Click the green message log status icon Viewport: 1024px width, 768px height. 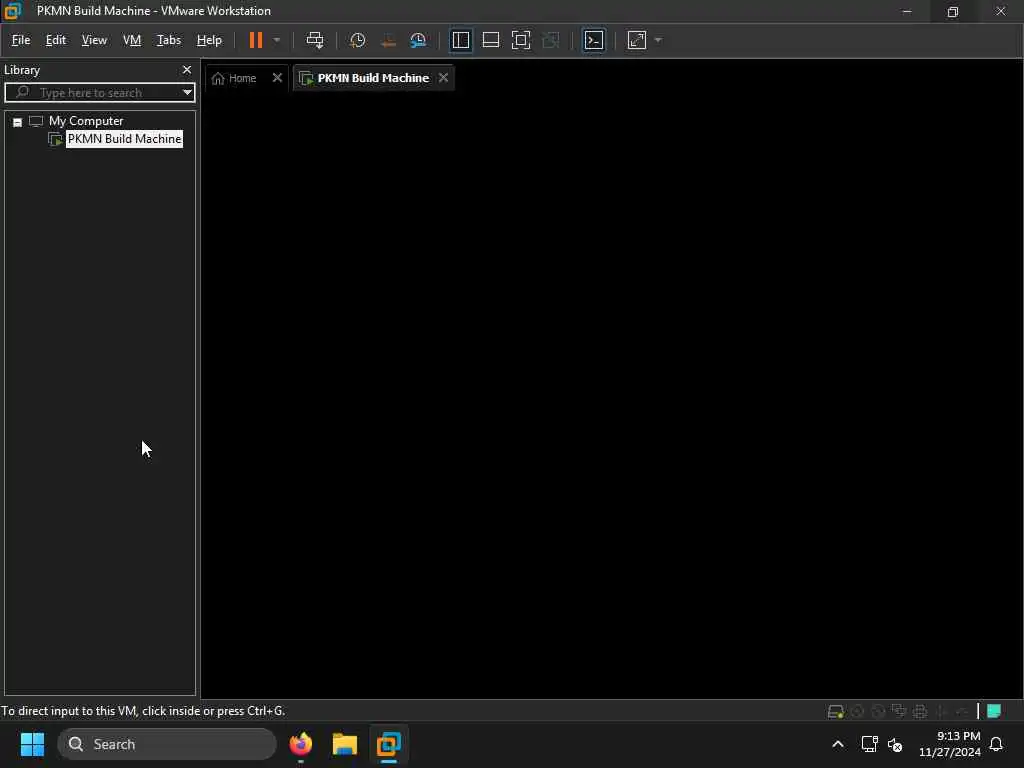tap(994, 711)
